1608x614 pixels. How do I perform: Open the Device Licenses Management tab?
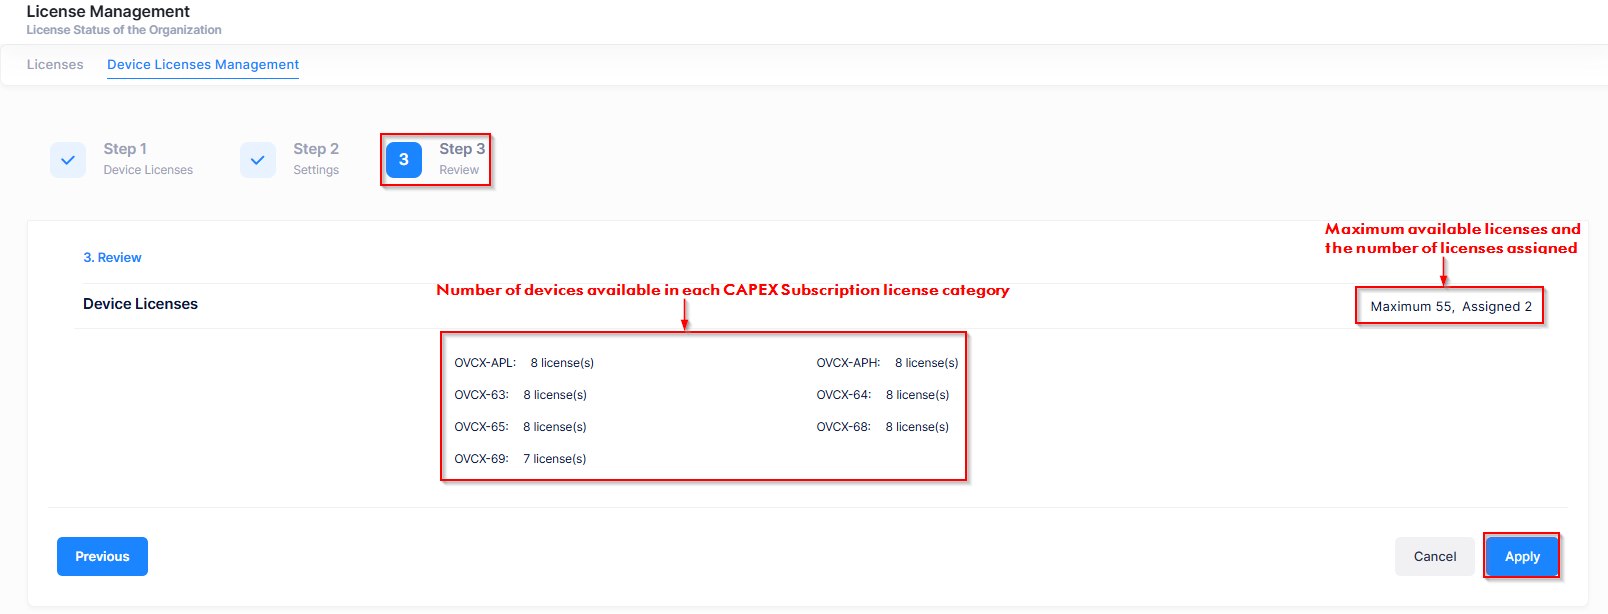click(203, 65)
